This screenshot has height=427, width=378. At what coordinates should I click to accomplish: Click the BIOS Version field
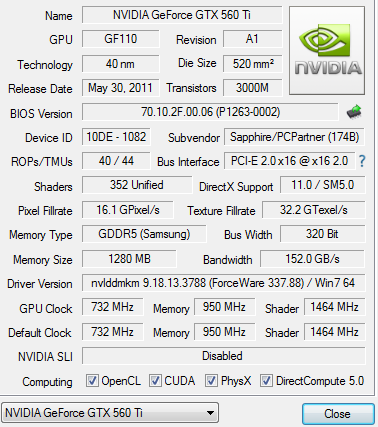tap(210, 112)
